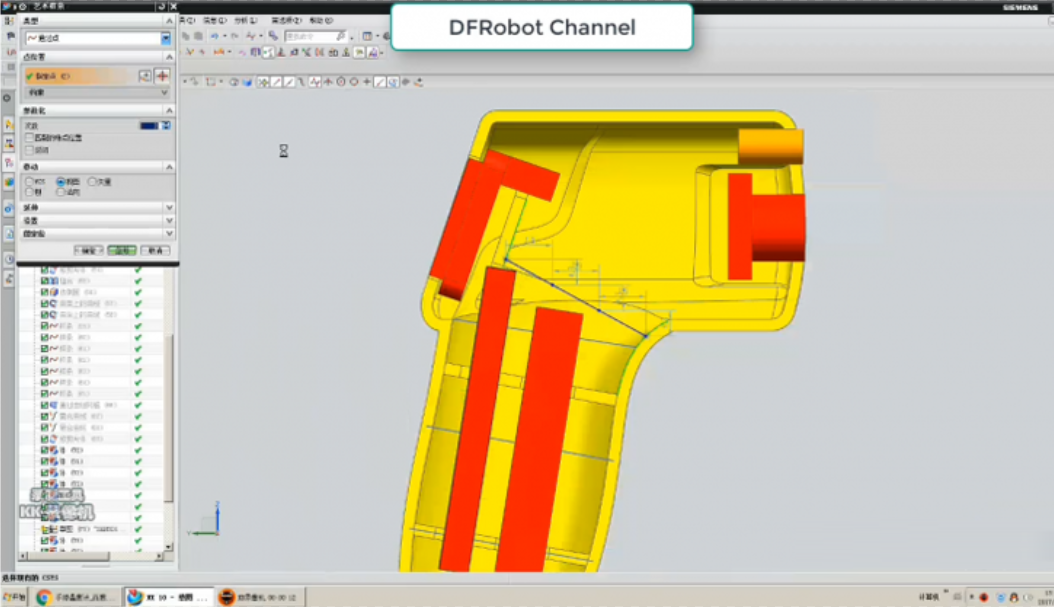Open the History clock tab in the resource bar
This screenshot has height=607, width=1054.
[x=9, y=259]
